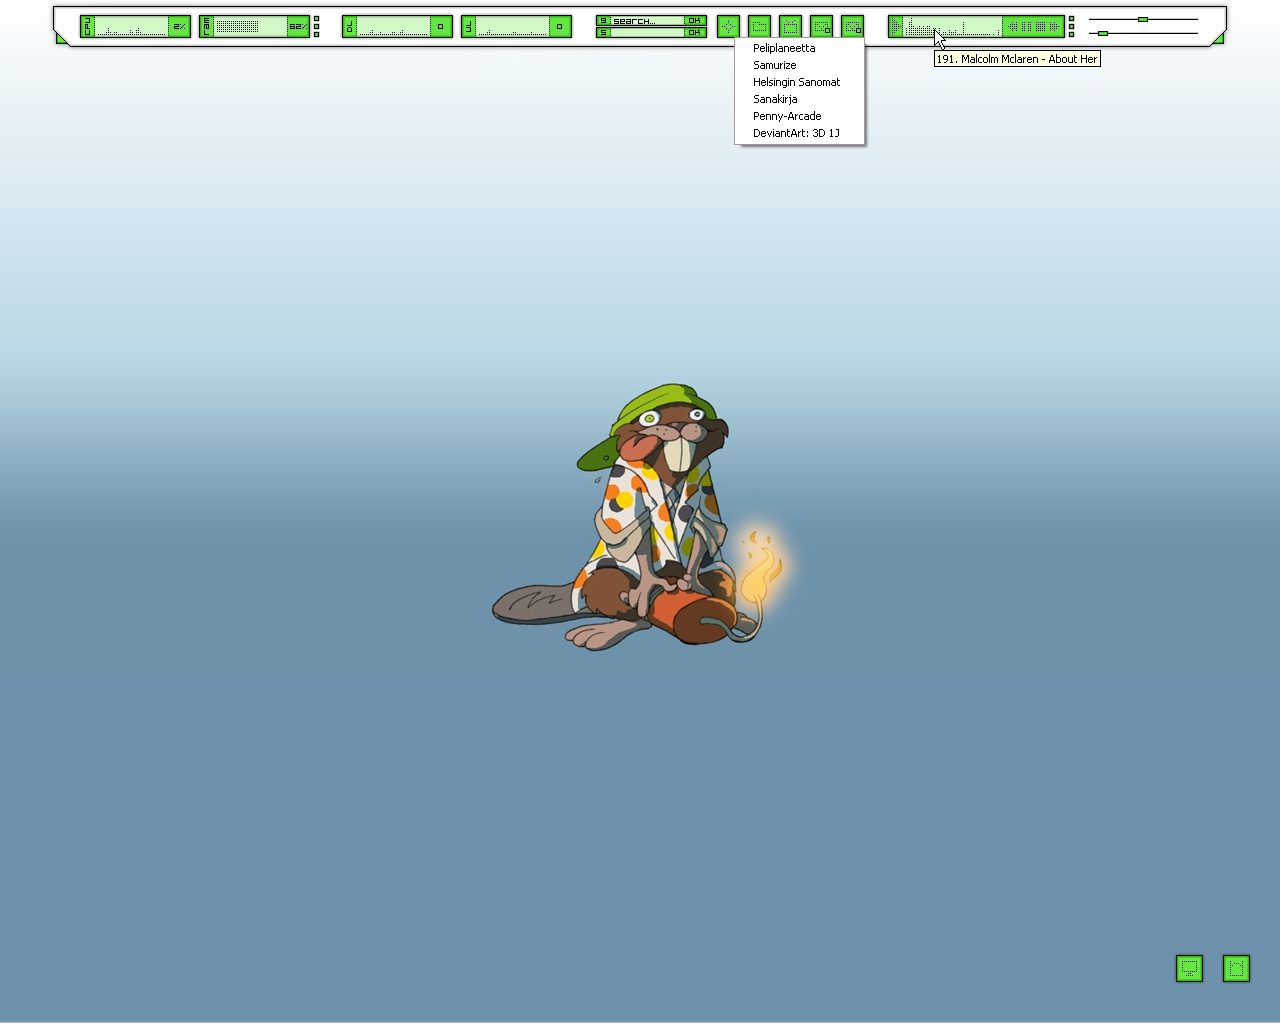Click the play icon on music player
Screen dimensions: 1280x1024
(896, 27)
